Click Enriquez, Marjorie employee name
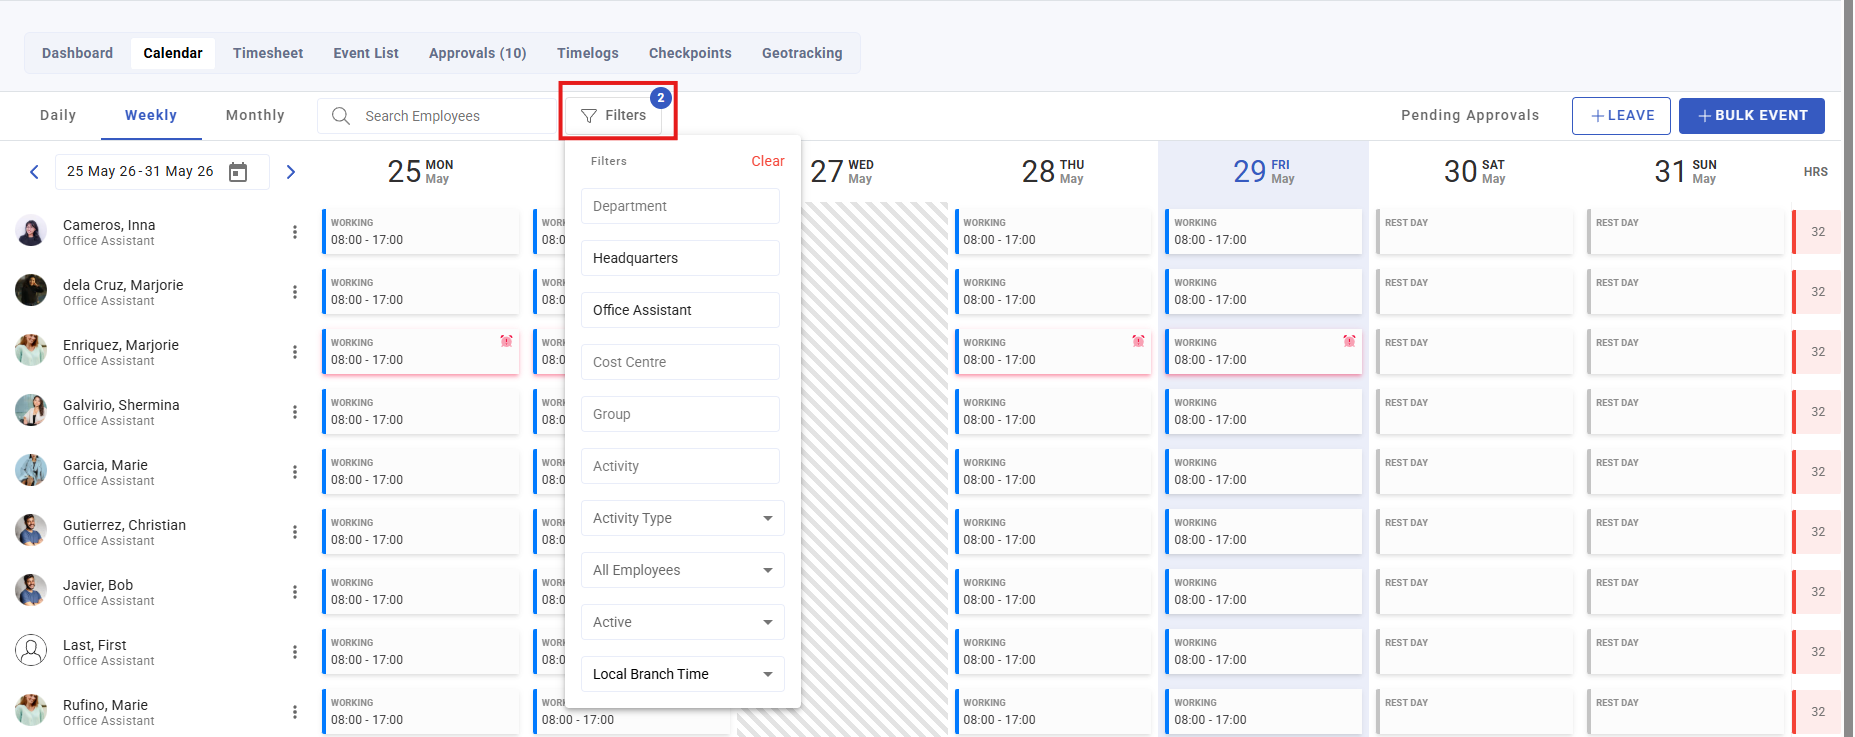The width and height of the screenshot is (1855, 737). click(x=121, y=345)
